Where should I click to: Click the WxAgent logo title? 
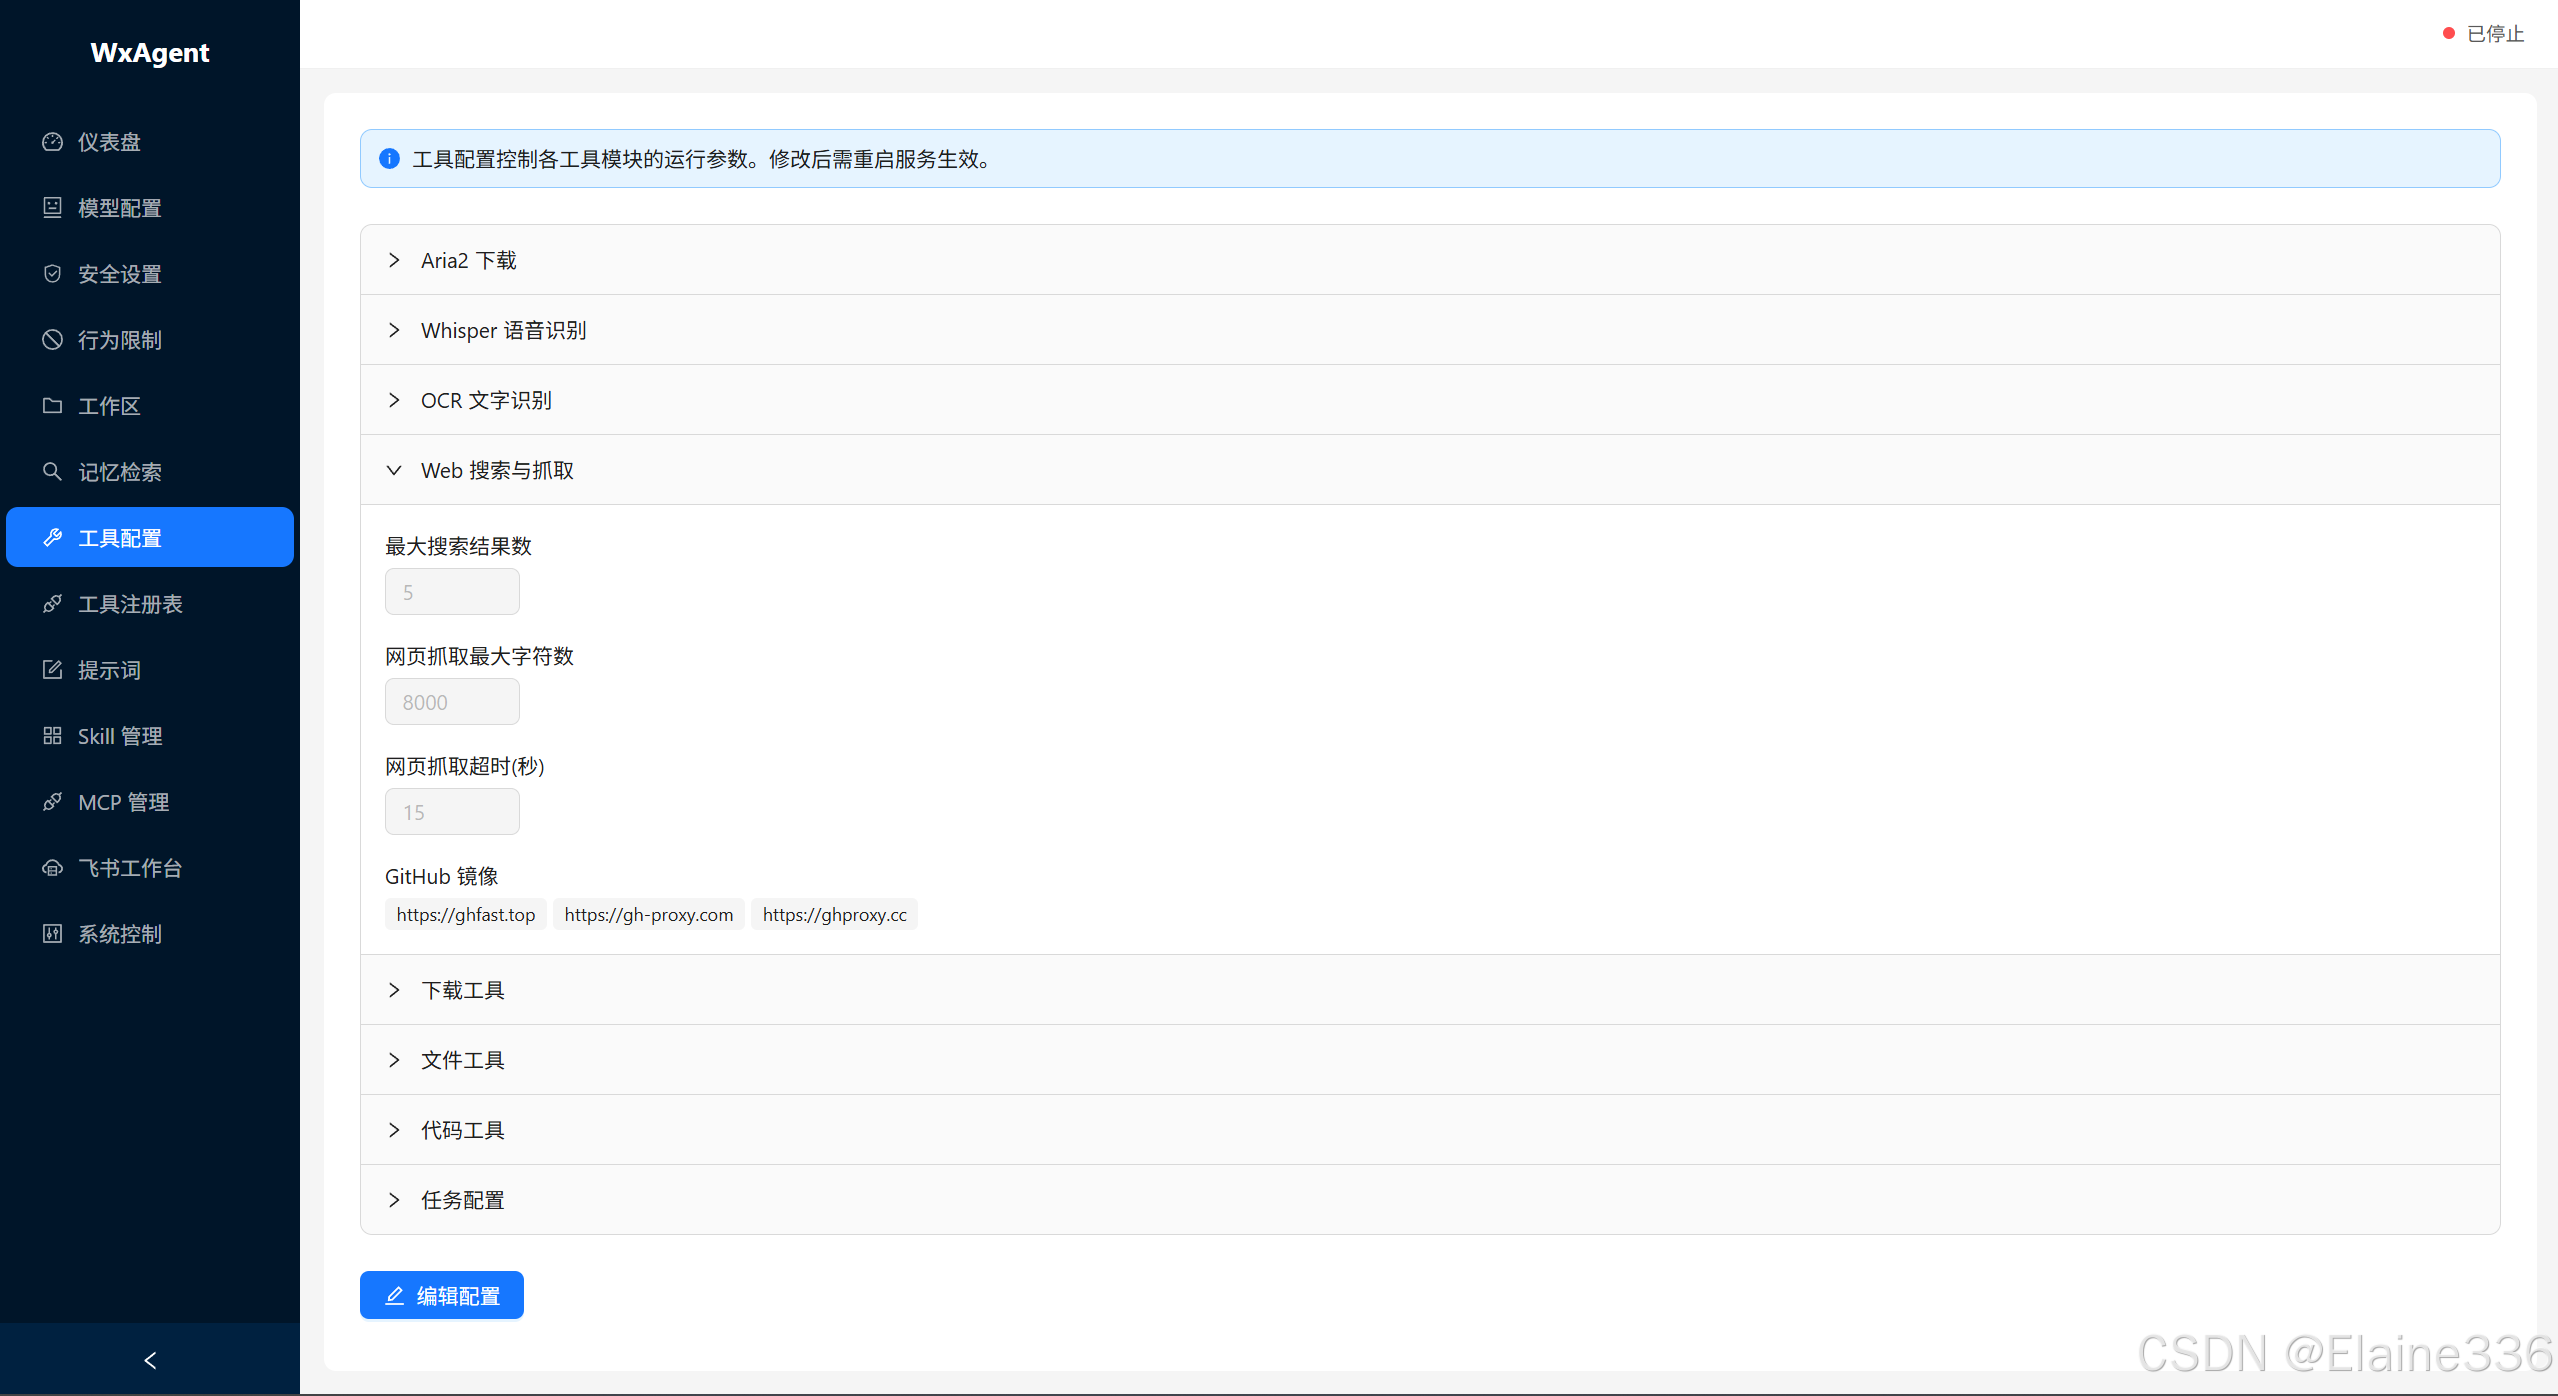tap(150, 52)
